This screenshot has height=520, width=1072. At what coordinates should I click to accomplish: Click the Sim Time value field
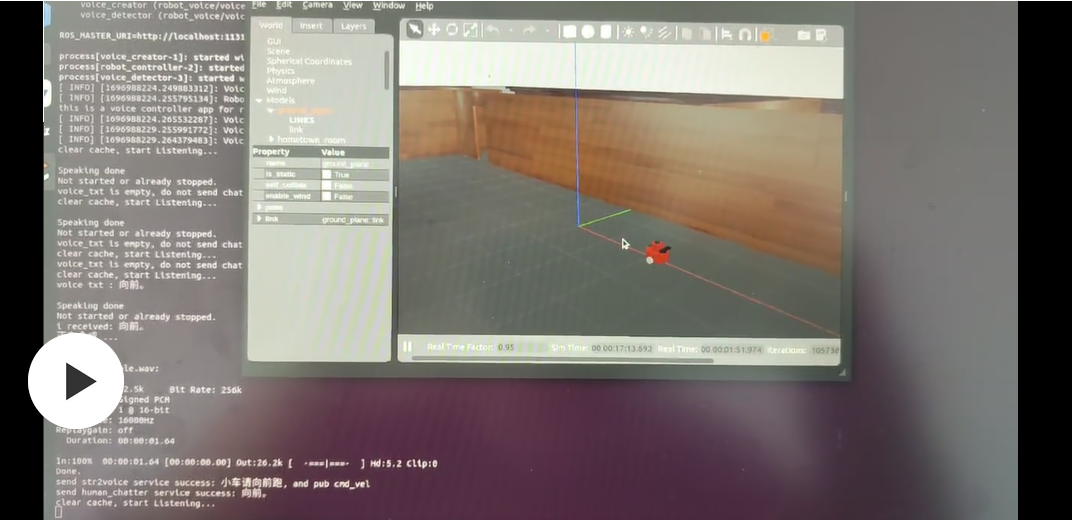[x=621, y=348]
